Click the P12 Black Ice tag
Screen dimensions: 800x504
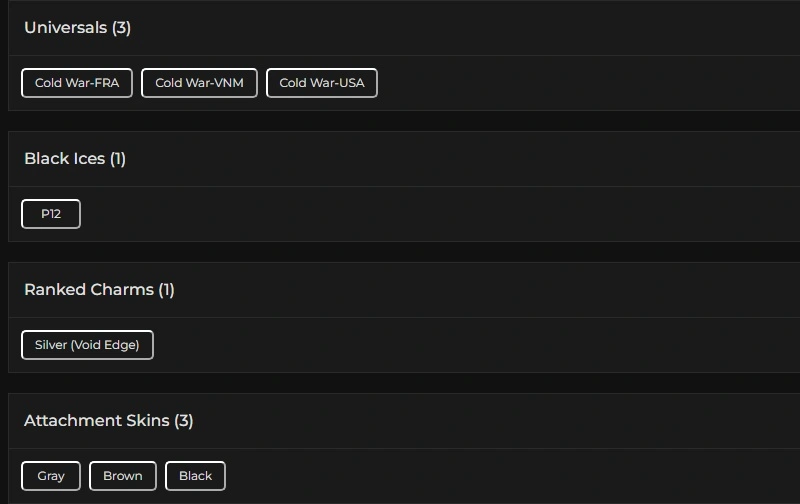click(x=51, y=214)
